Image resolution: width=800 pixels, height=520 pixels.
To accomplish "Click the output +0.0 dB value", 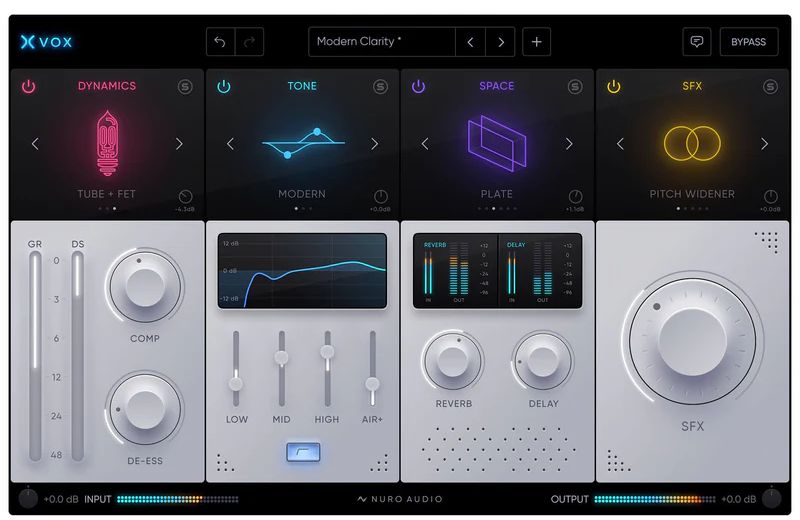I will pyautogui.click(x=738, y=499).
